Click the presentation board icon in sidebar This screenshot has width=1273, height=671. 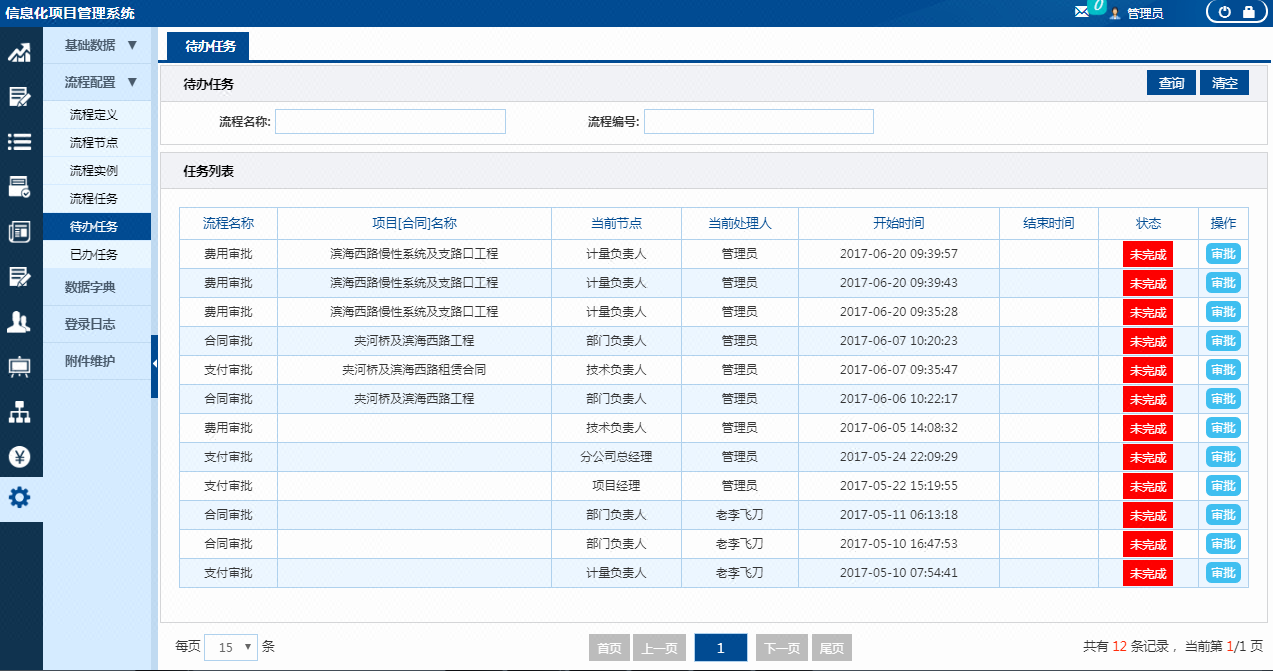click(x=20, y=364)
